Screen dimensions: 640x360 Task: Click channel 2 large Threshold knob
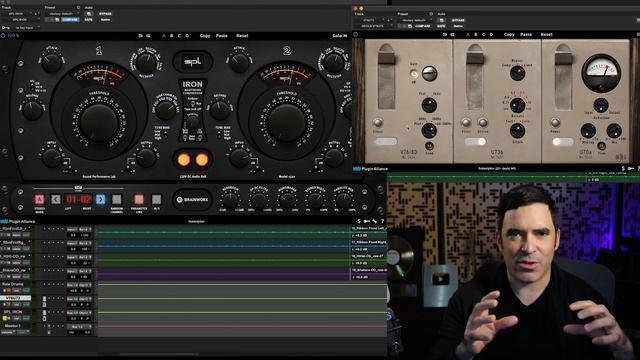click(286, 122)
